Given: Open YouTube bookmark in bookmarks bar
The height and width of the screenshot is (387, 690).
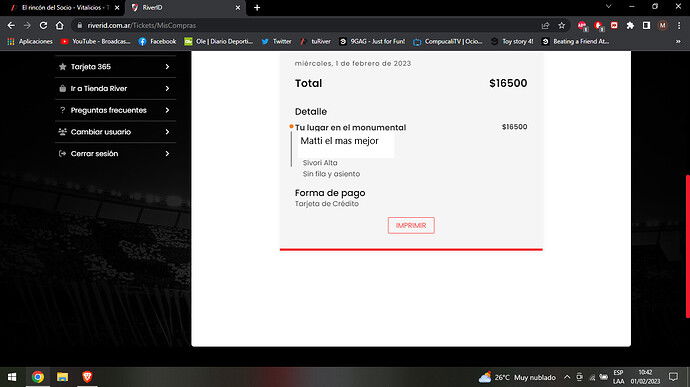Looking at the screenshot, I should [x=95, y=41].
